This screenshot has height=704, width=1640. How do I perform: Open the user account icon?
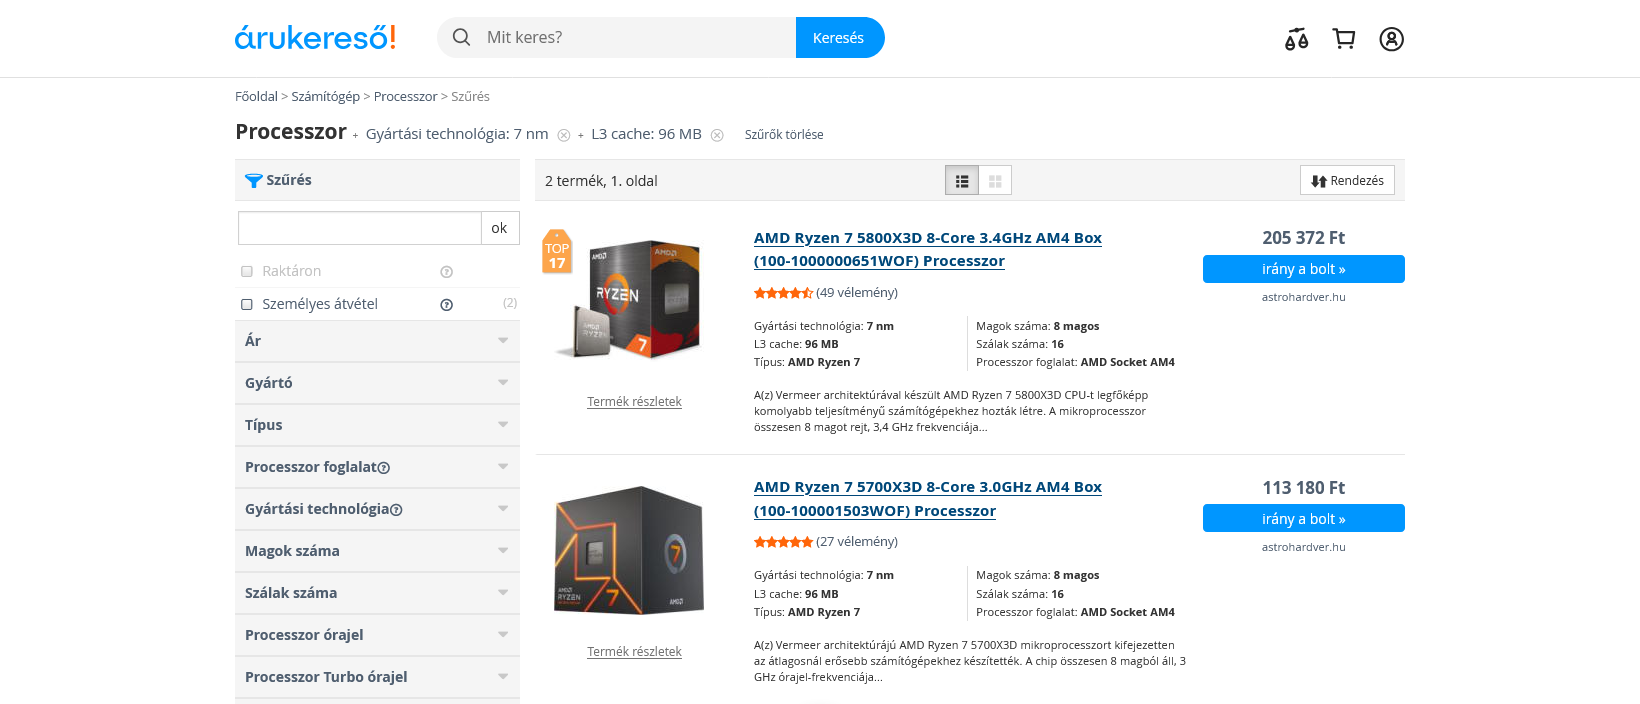coord(1391,39)
